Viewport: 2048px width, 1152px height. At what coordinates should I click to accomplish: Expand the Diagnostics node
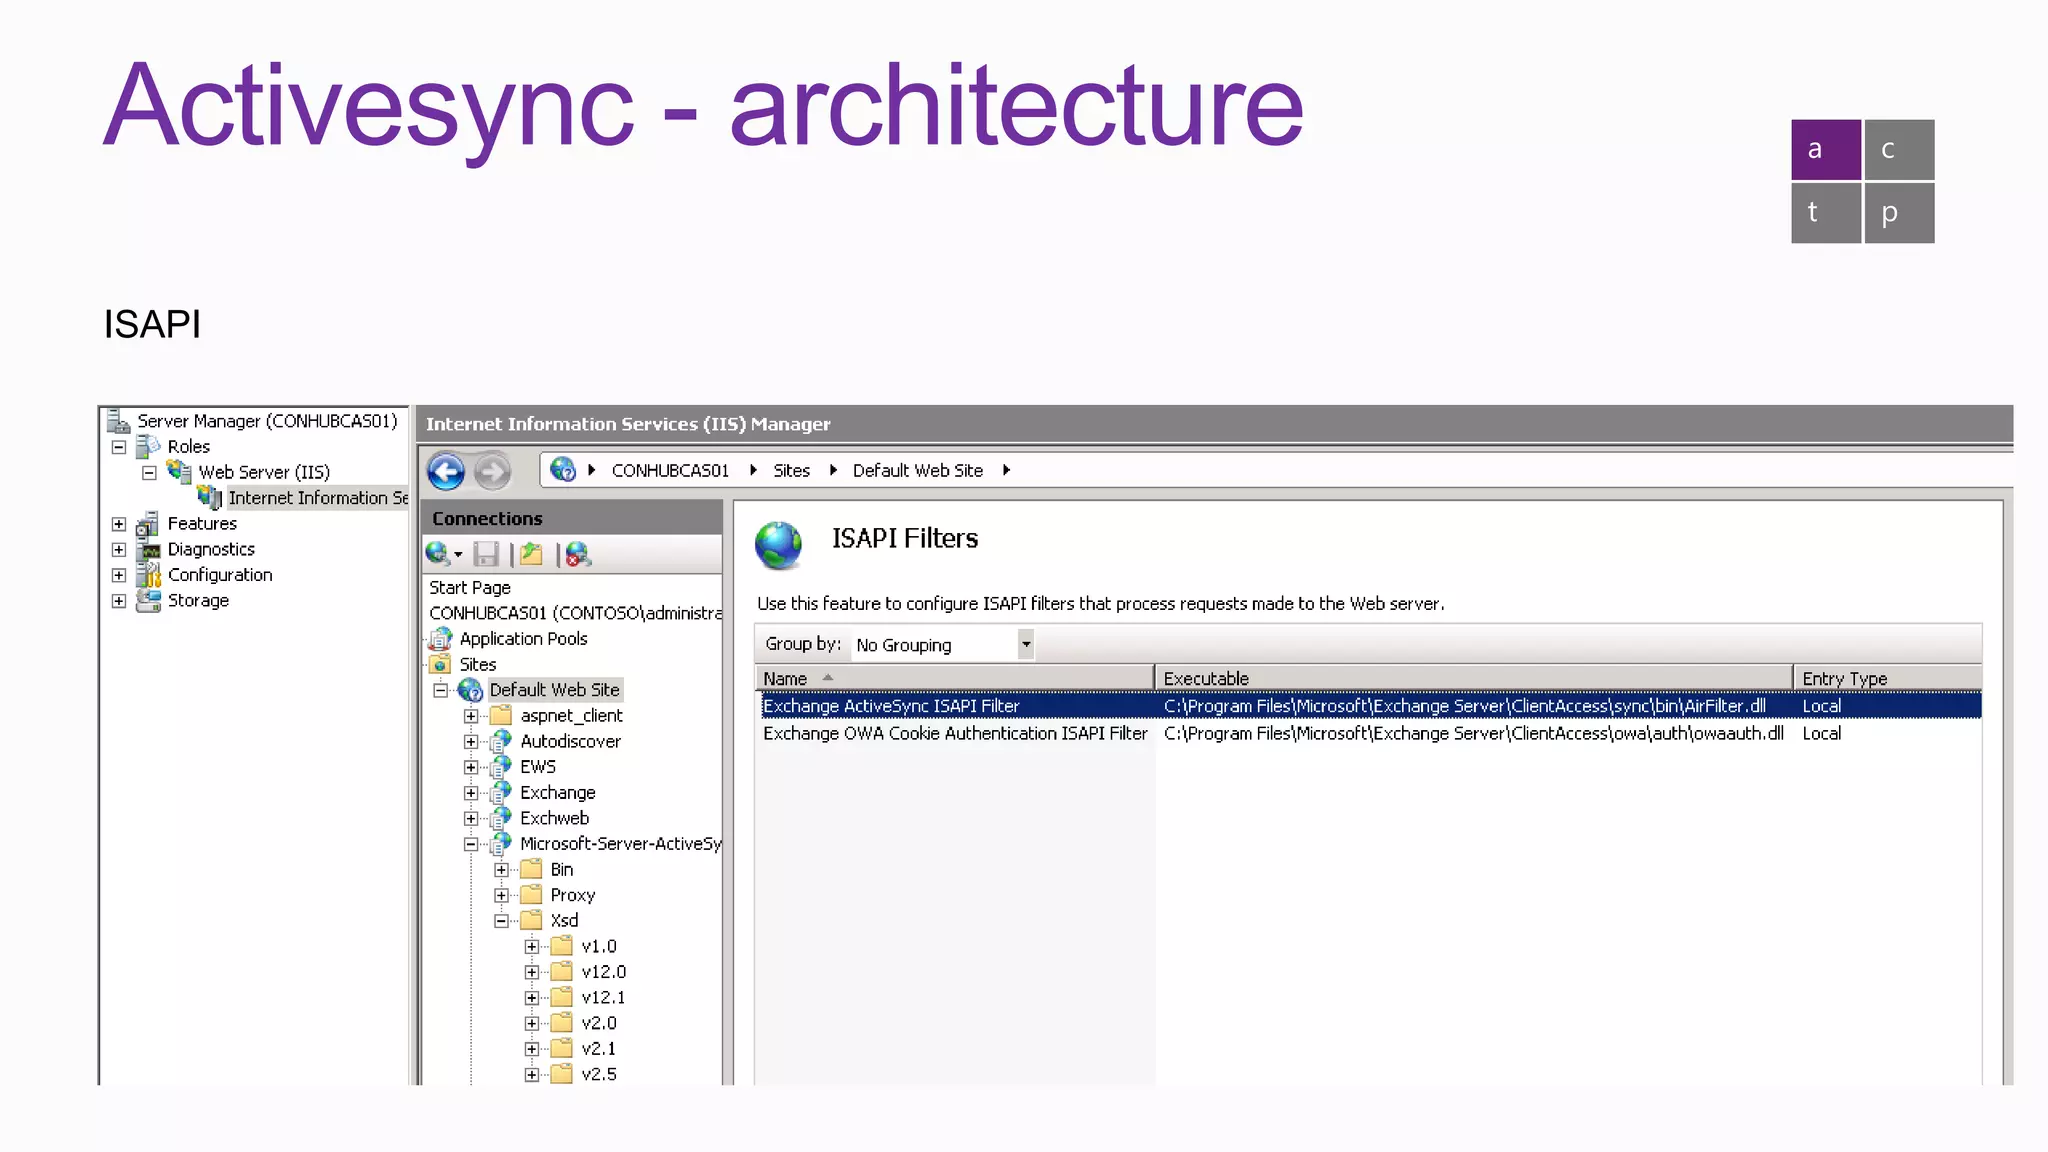(x=118, y=550)
